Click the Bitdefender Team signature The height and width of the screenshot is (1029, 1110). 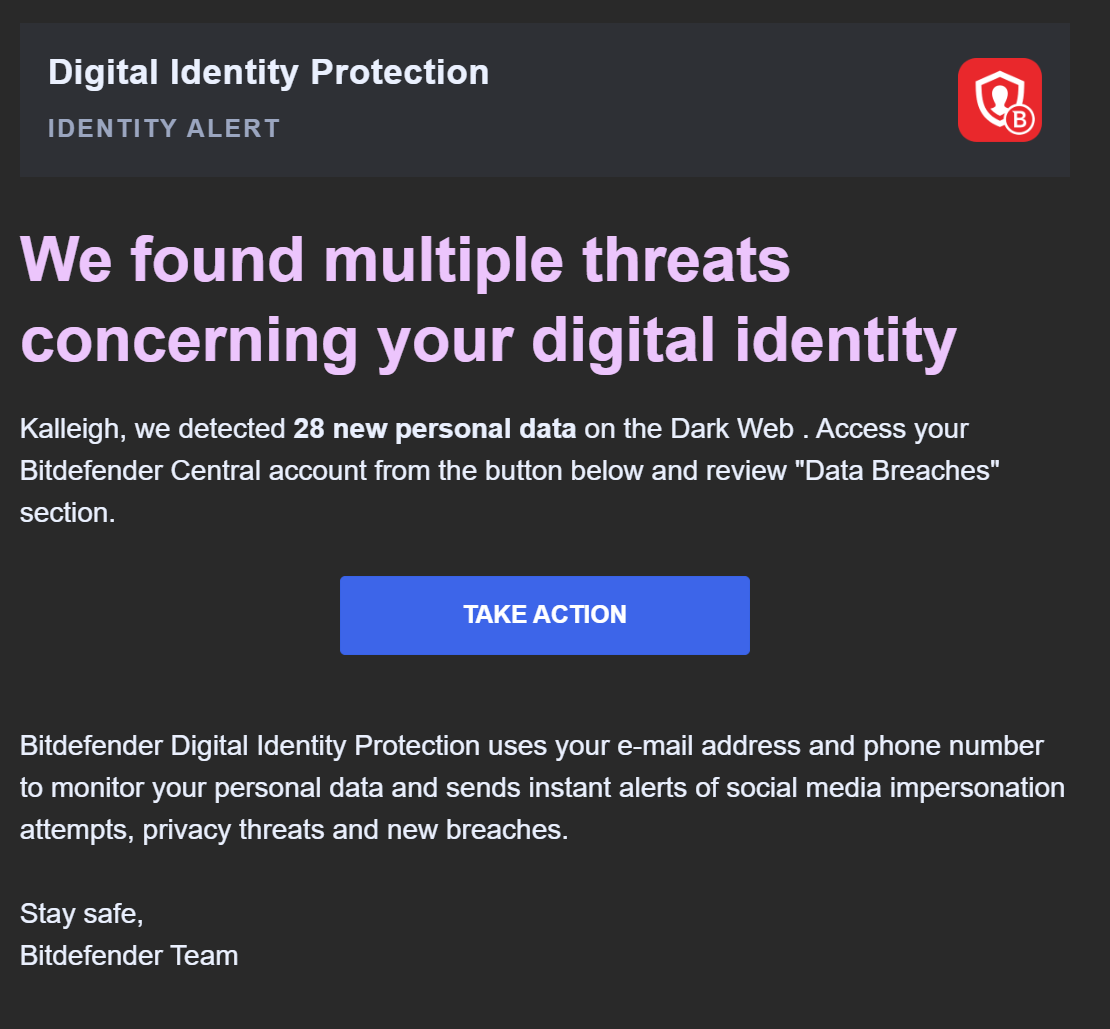pyautogui.click(x=128, y=955)
